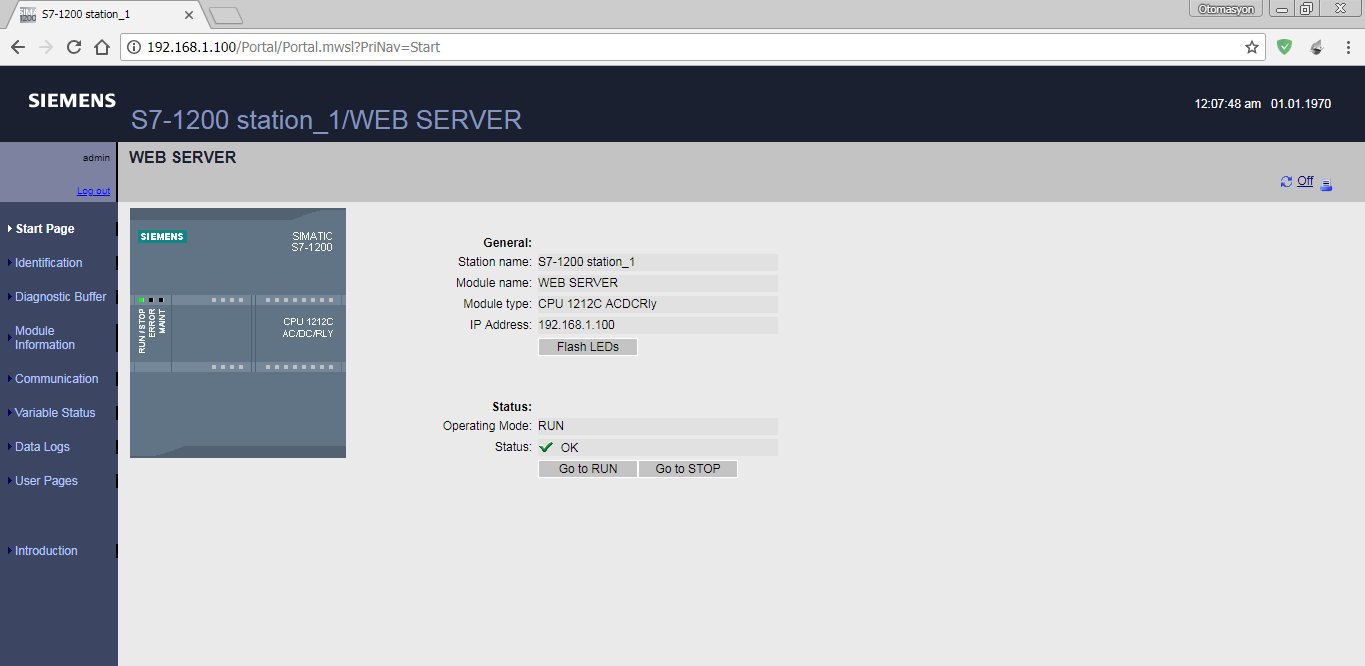Viewport: 1365px width, 666px height.
Task: Click the print icon beside Off
Action: click(x=1327, y=184)
